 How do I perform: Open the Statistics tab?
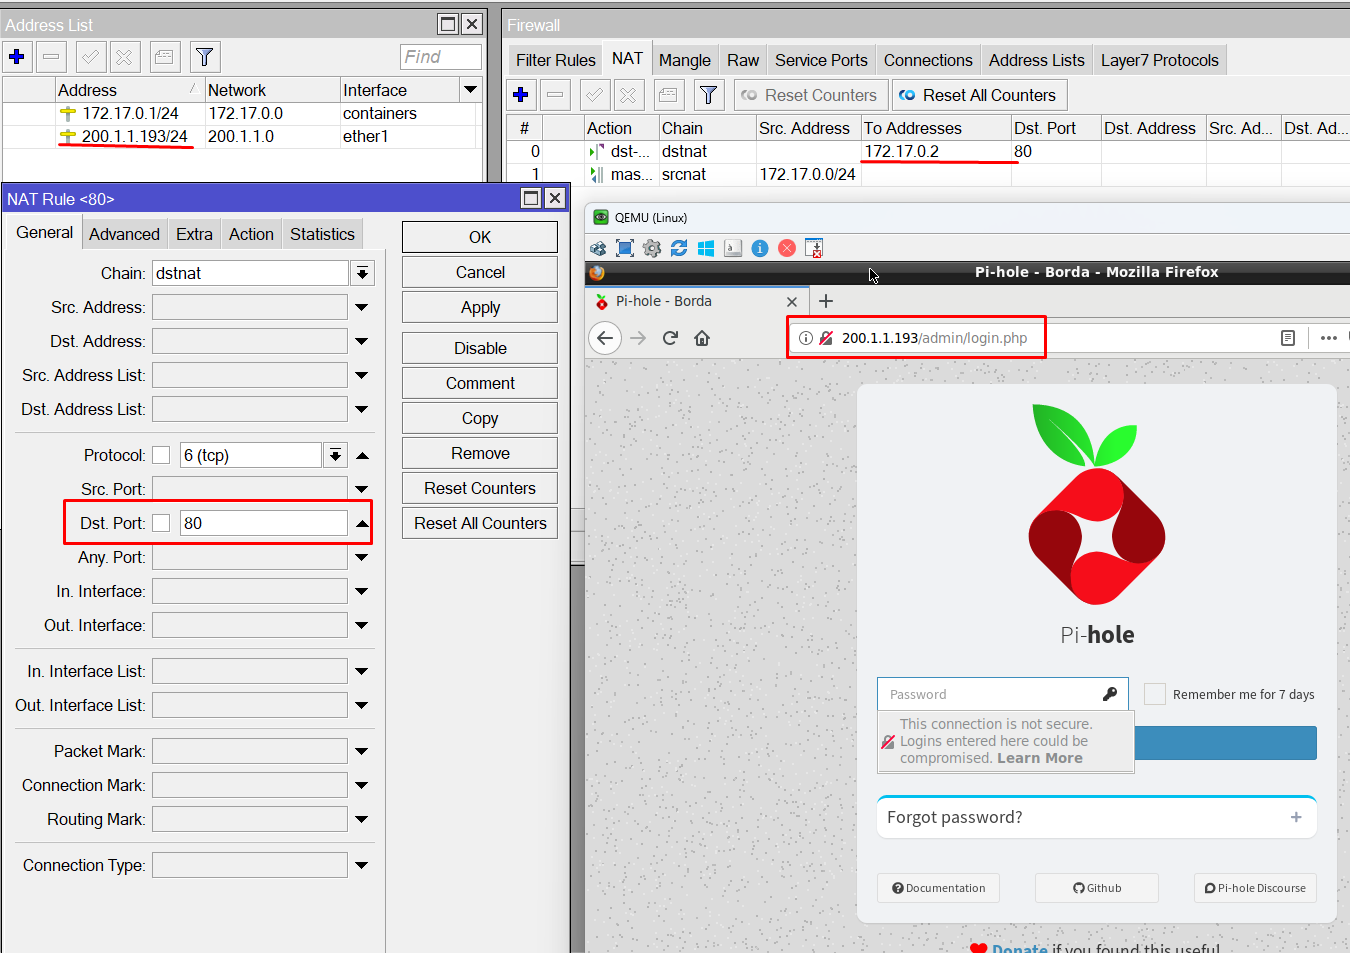coord(322,234)
